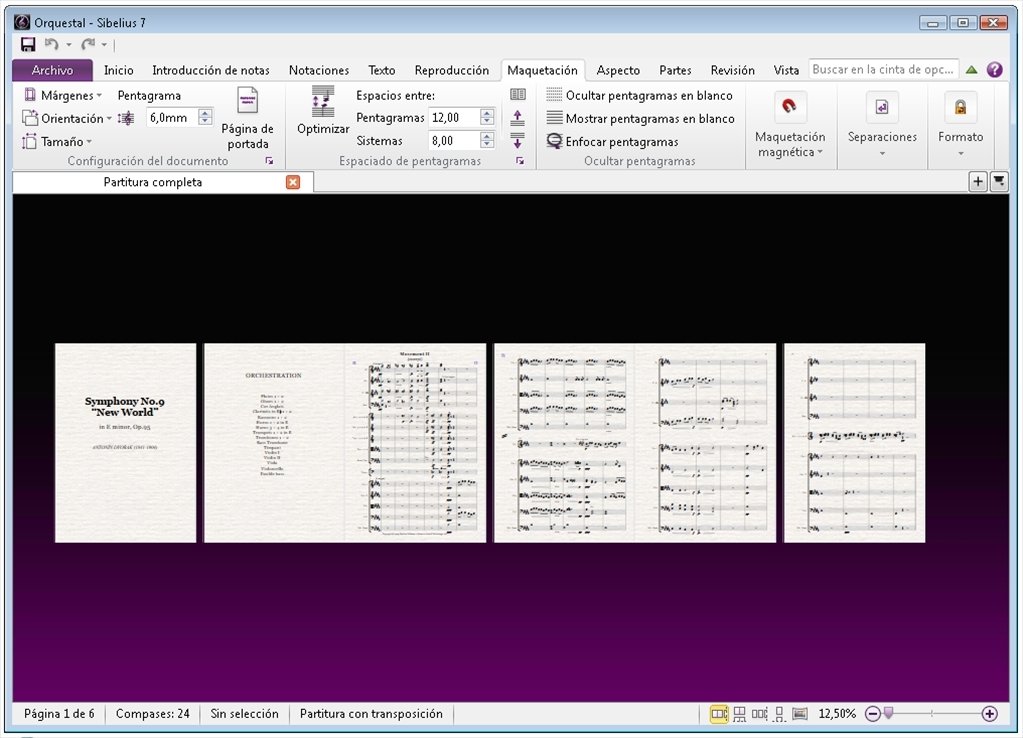1023x738 pixels.
Task: Switch to the Inicio ribbon tab
Action: pos(118,70)
